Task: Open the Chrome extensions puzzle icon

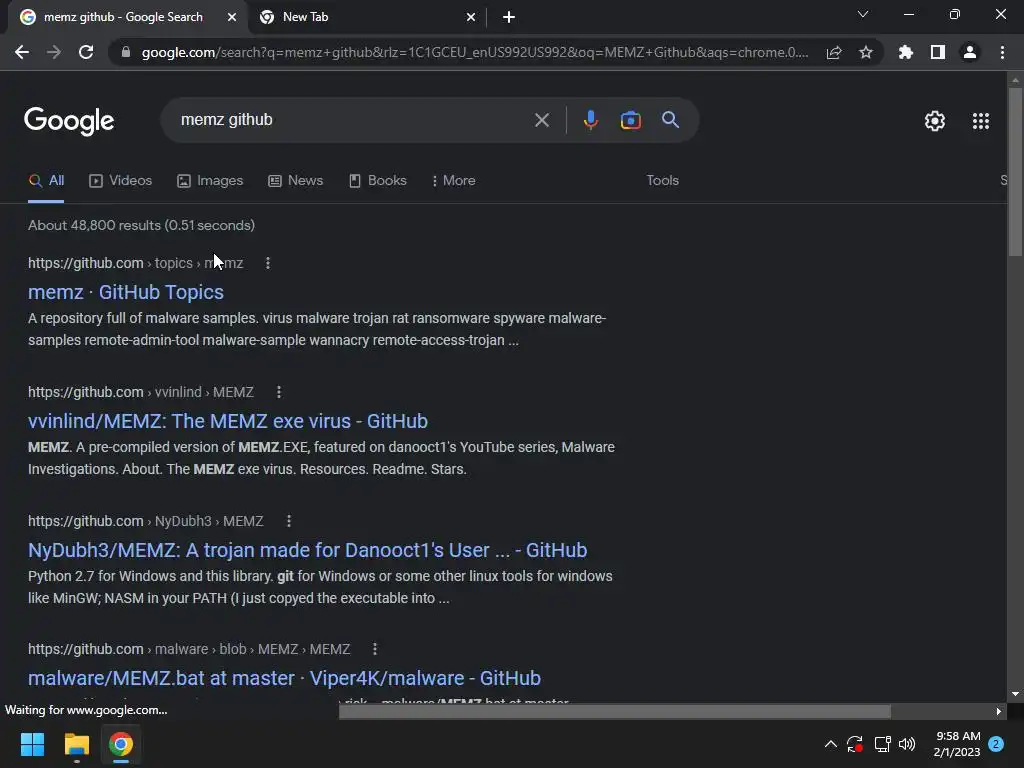Action: pos(906,52)
